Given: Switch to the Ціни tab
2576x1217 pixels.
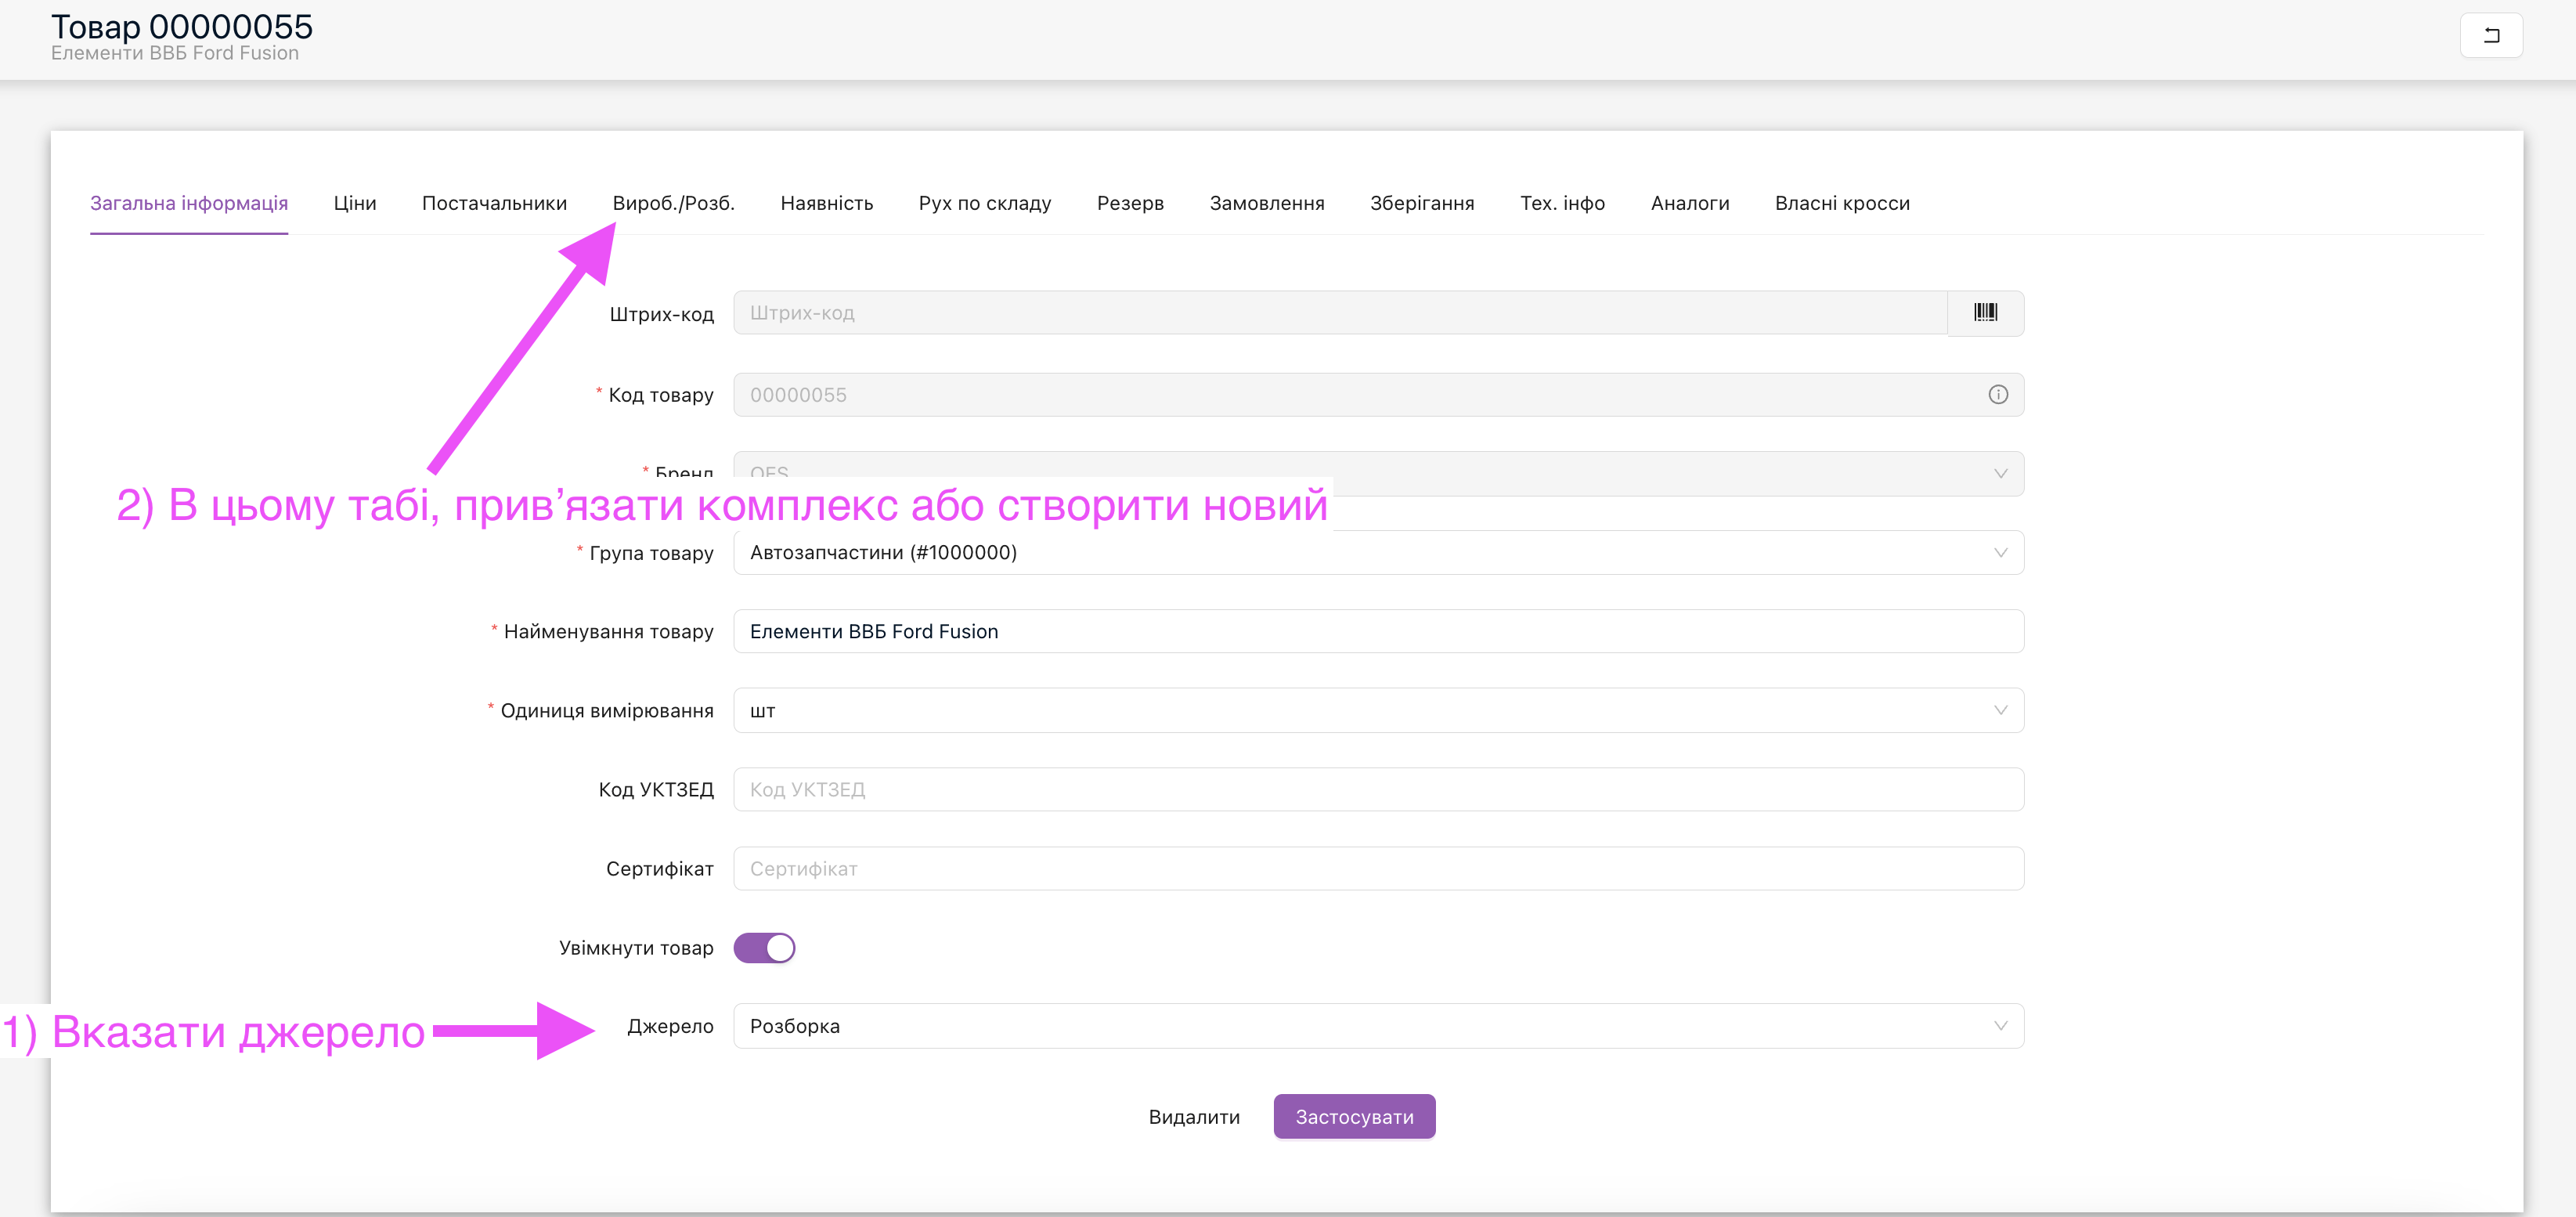Looking at the screenshot, I should click(355, 203).
